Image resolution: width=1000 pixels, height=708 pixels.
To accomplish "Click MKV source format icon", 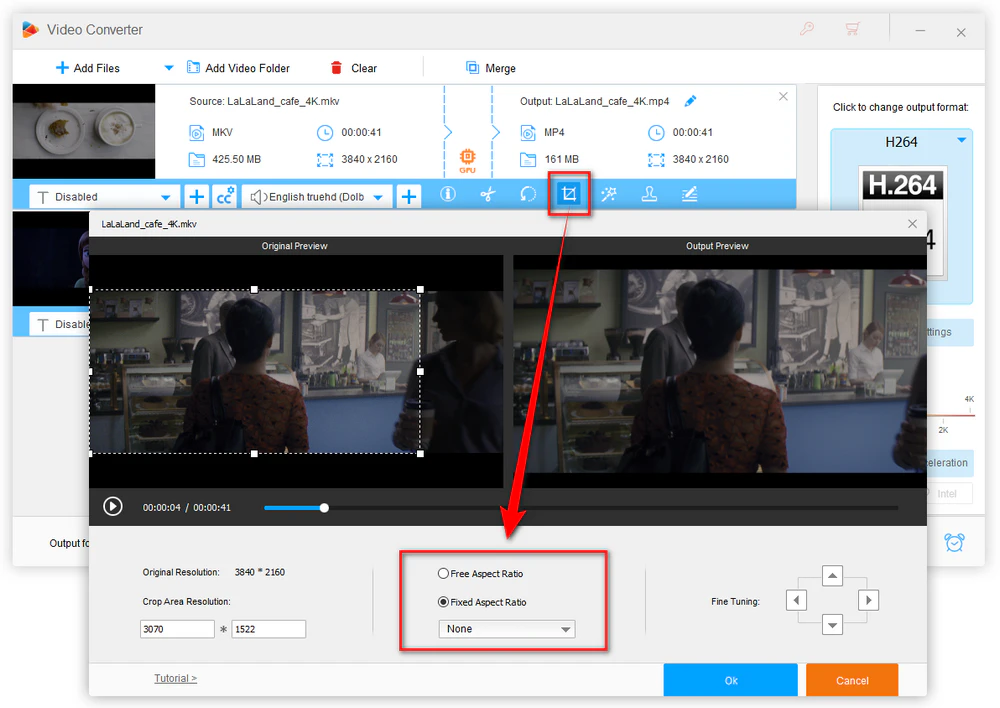I will (x=196, y=133).
